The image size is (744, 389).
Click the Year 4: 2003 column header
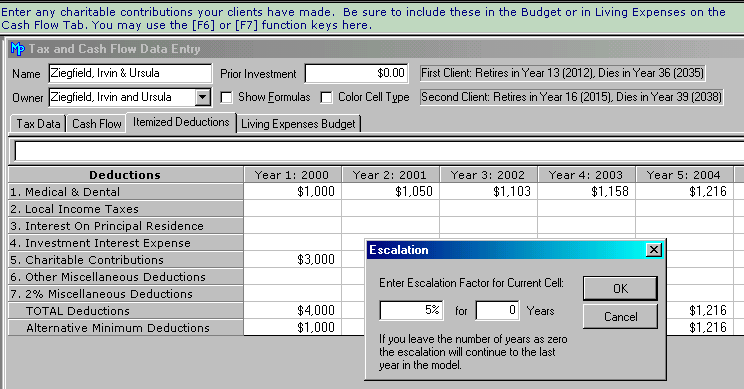click(x=586, y=175)
